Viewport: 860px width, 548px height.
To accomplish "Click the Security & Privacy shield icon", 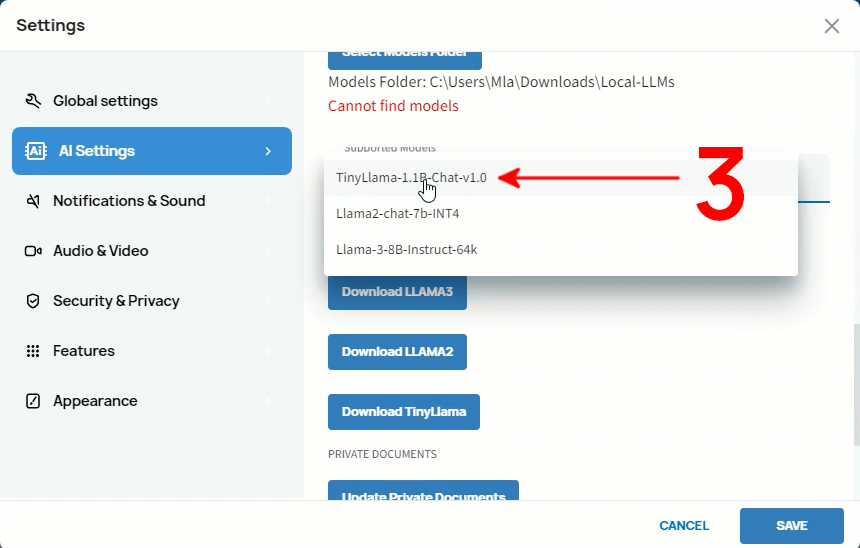I will tap(33, 301).
